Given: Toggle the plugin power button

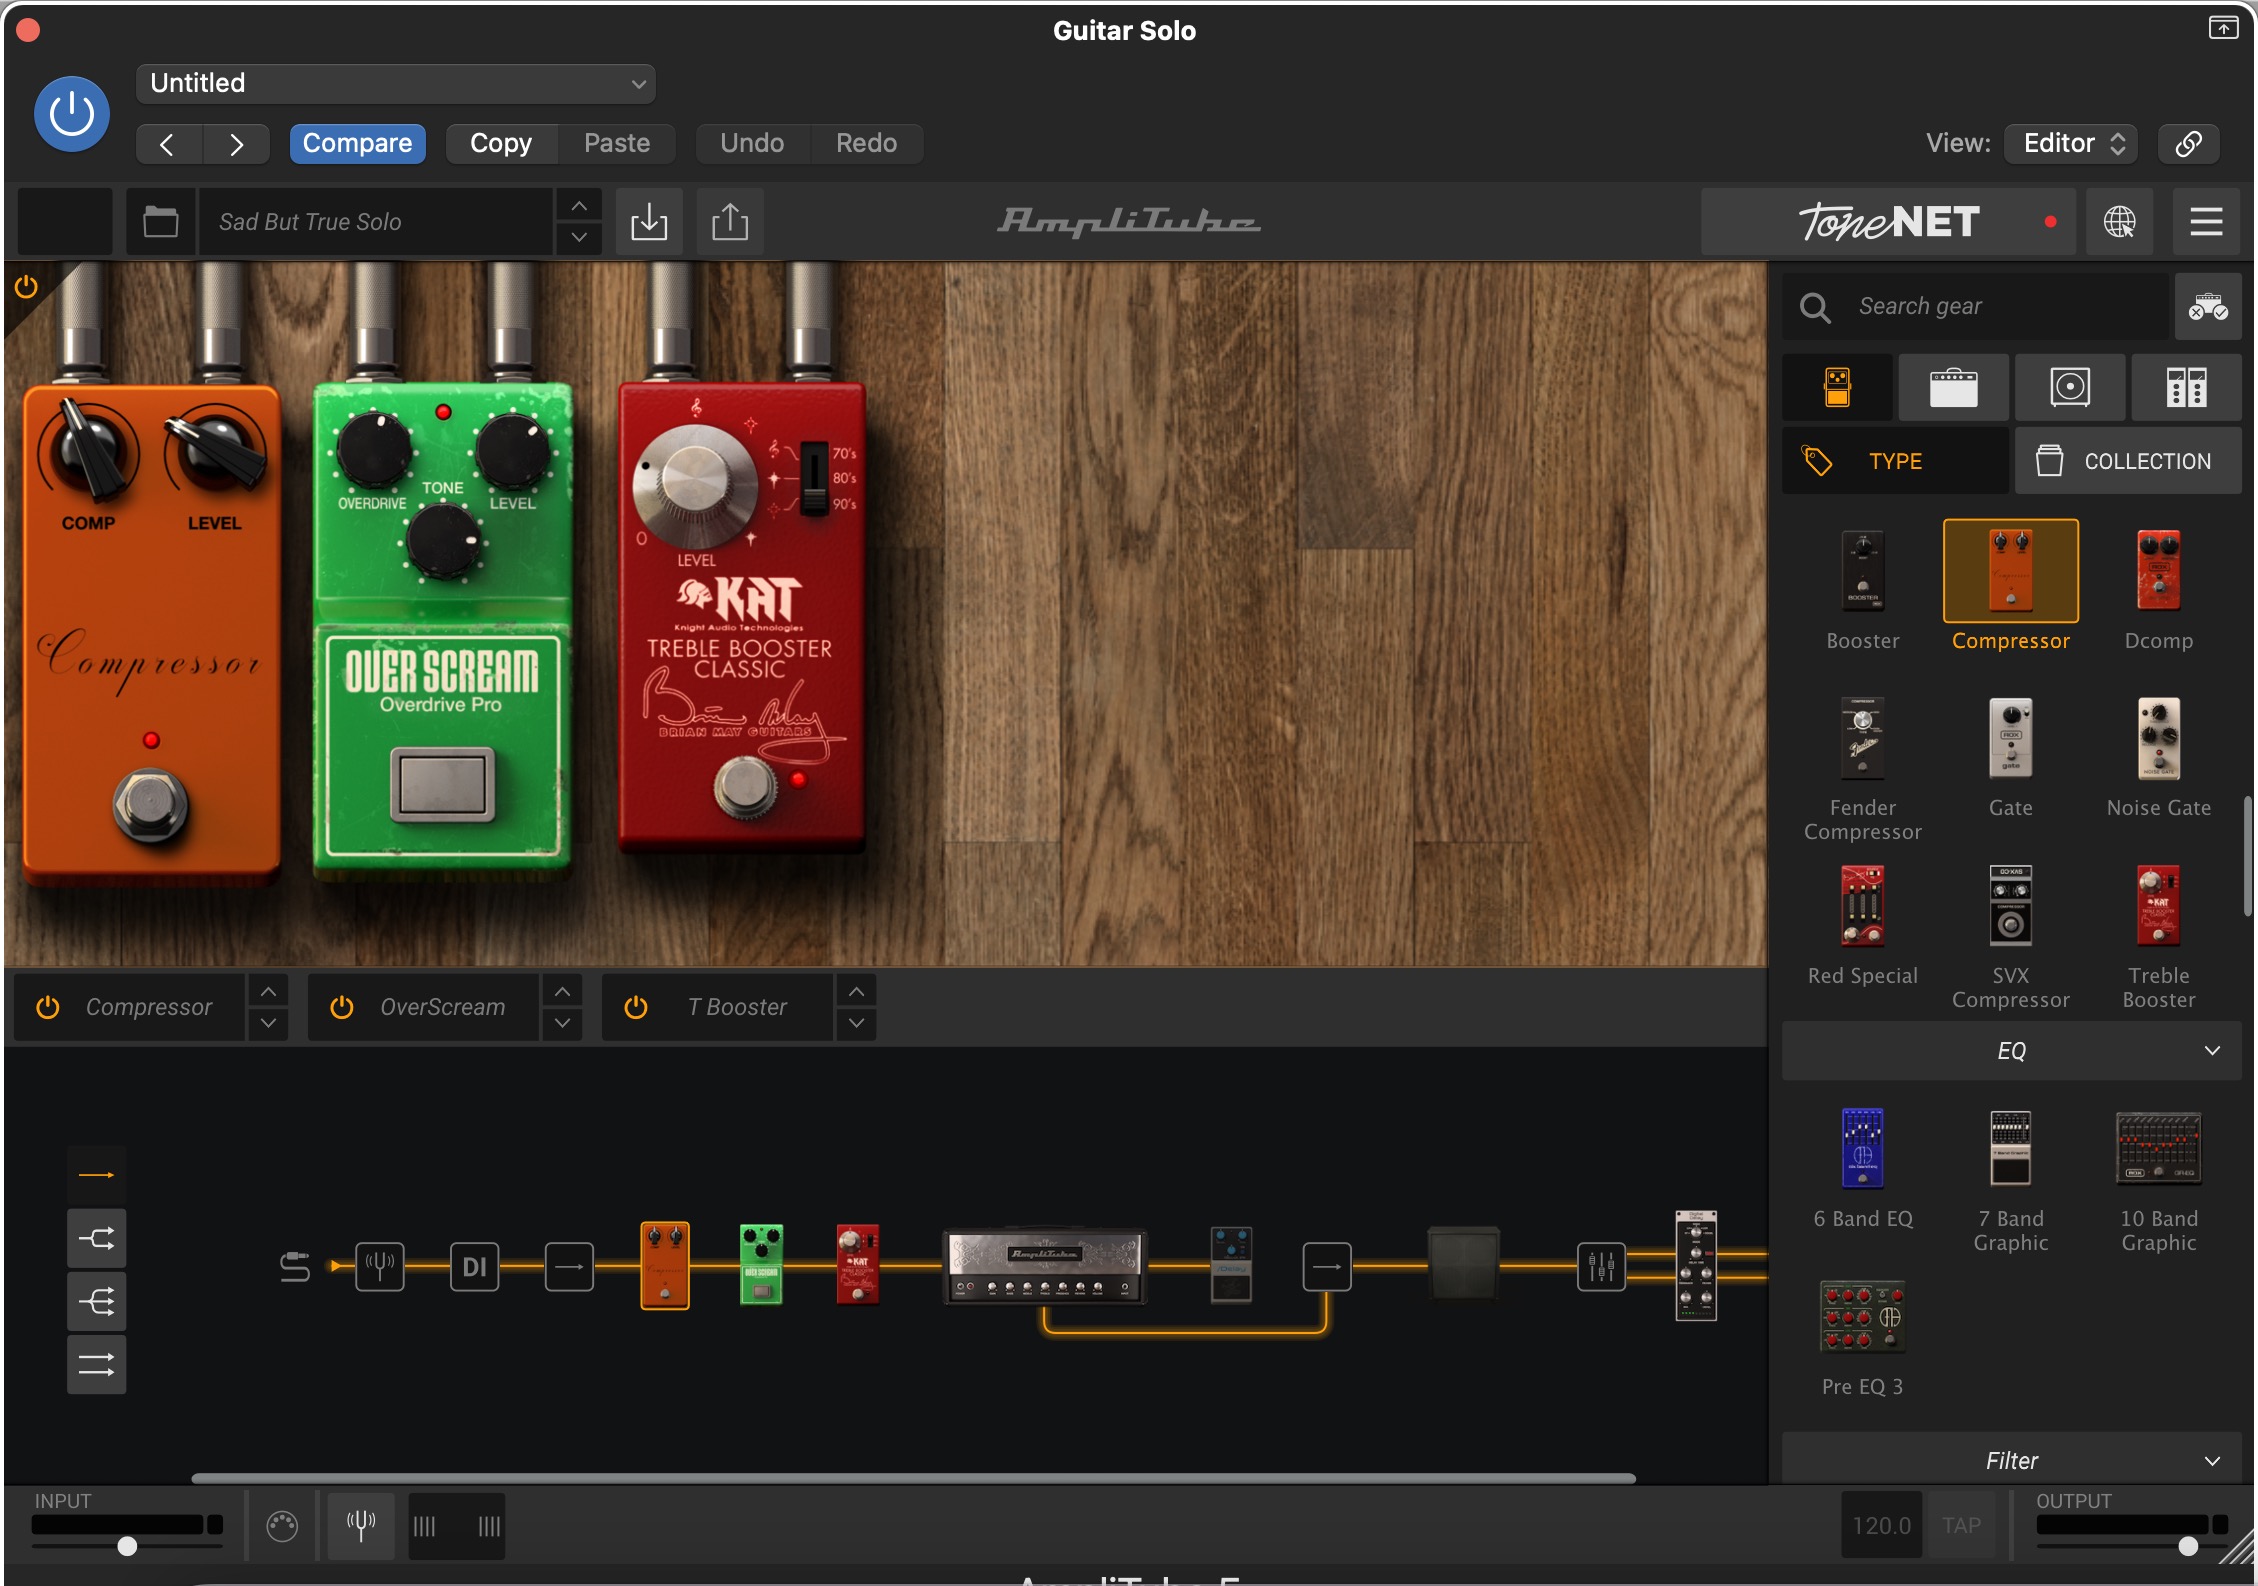Looking at the screenshot, I should [72, 114].
